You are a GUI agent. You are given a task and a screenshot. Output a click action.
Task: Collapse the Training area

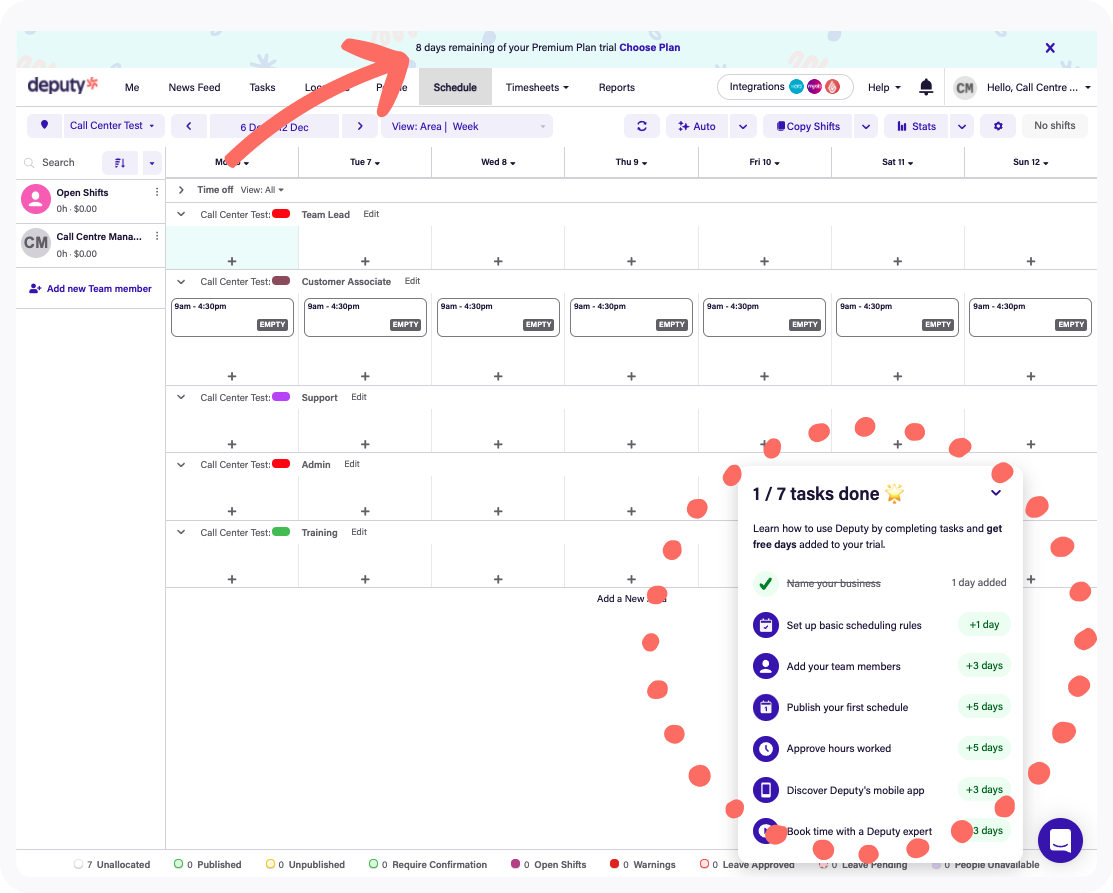click(x=181, y=532)
